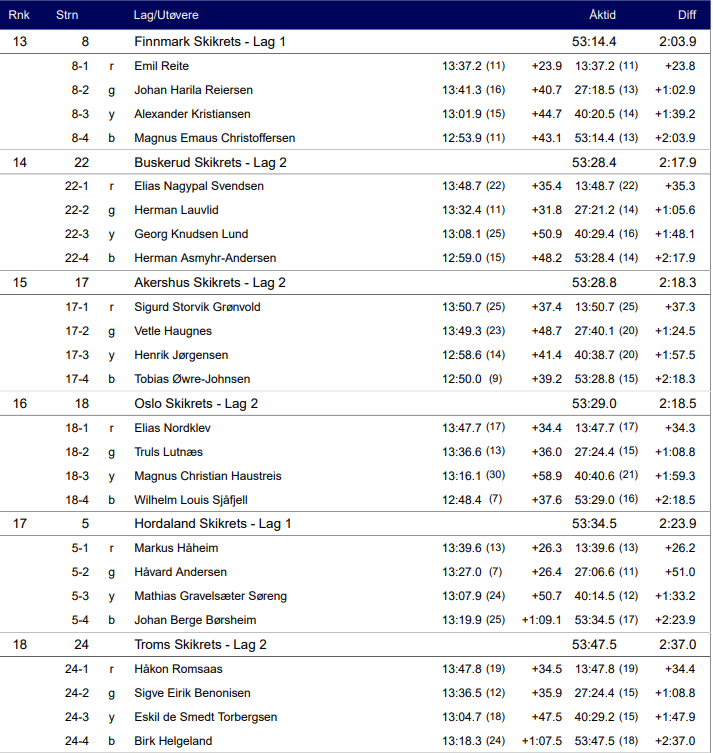Click the Strn column header
This screenshot has width=713, height=753.
pyautogui.click(x=67, y=16)
